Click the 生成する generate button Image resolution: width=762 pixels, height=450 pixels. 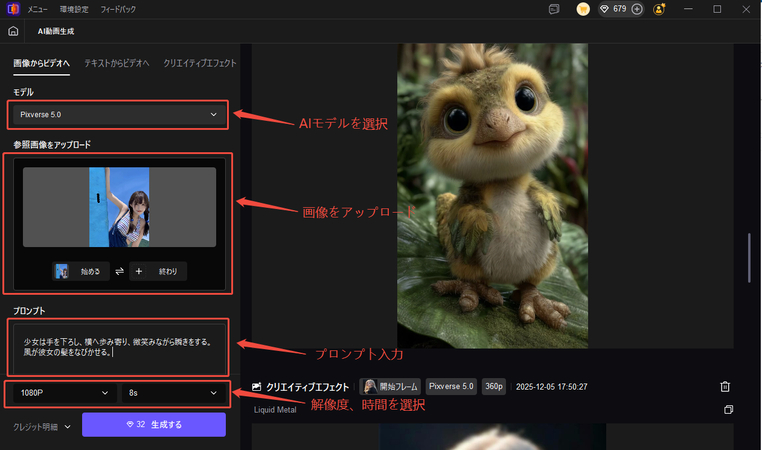point(154,424)
